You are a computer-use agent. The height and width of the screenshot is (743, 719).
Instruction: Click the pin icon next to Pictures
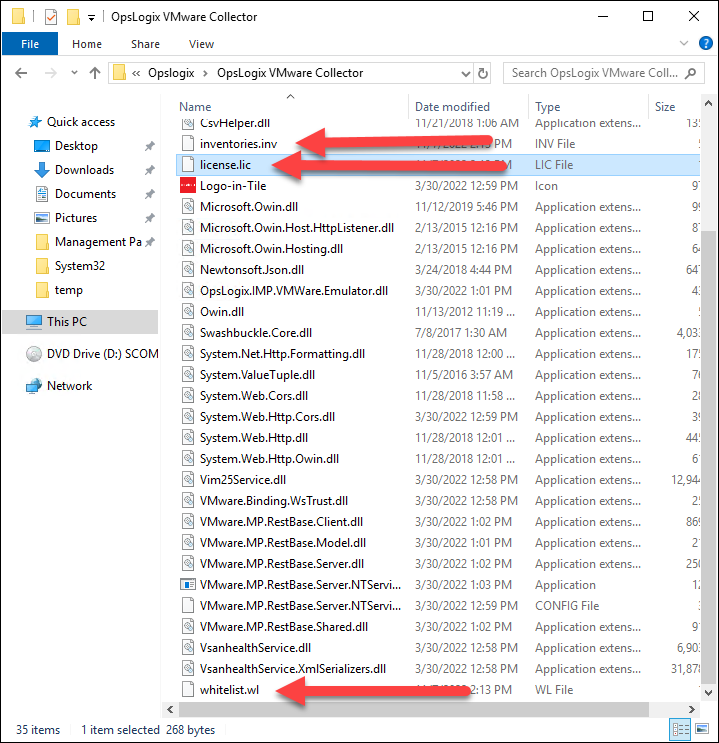click(x=150, y=218)
